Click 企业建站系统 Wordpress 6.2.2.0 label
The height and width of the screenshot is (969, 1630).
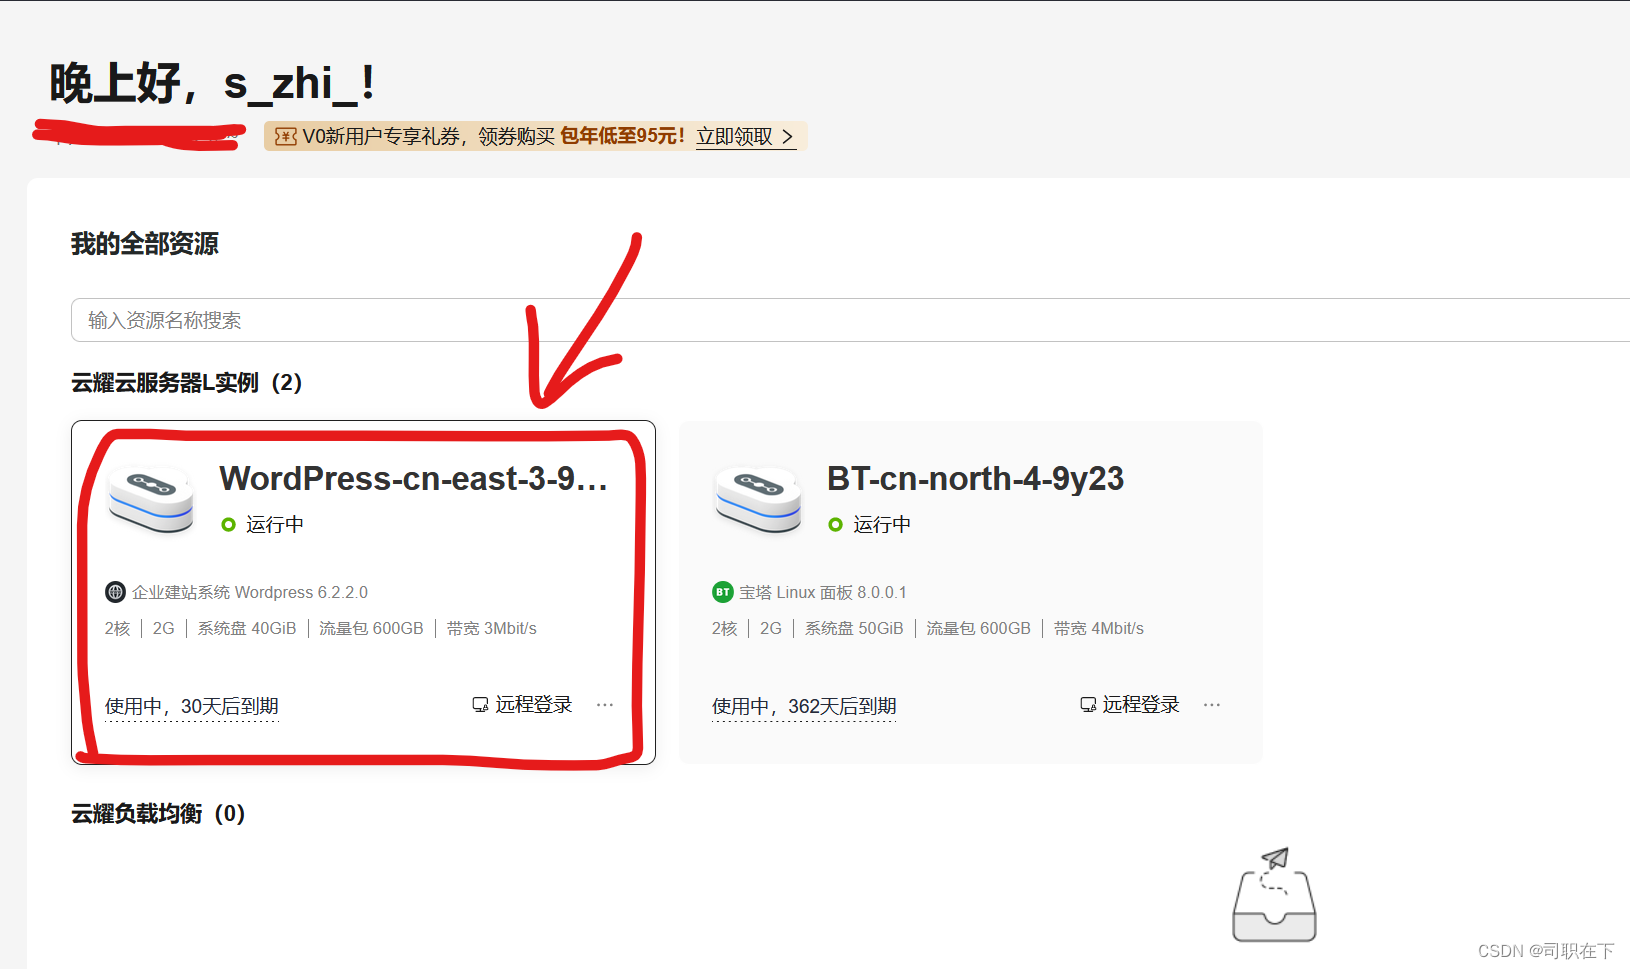pos(250,593)
